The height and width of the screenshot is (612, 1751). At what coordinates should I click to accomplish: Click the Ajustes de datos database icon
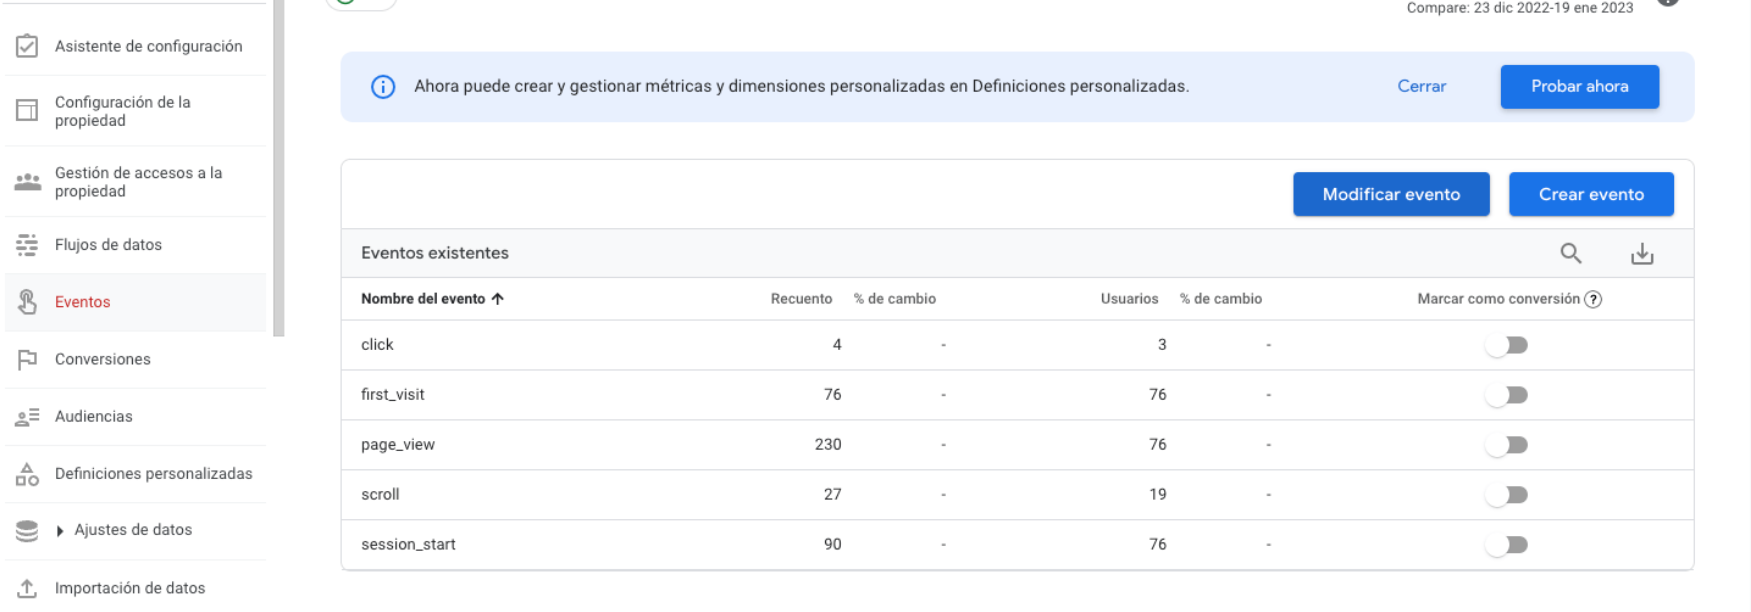click(27, 530)
